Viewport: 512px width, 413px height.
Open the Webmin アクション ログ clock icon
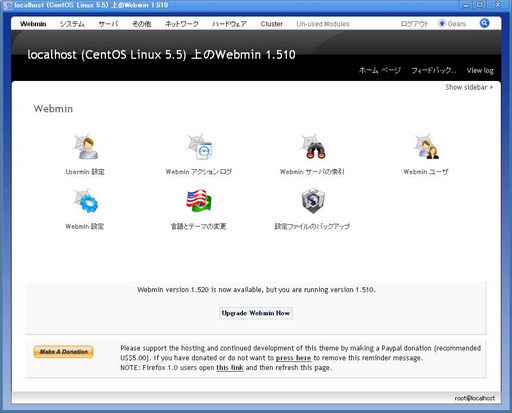click(x=199, y=147)
